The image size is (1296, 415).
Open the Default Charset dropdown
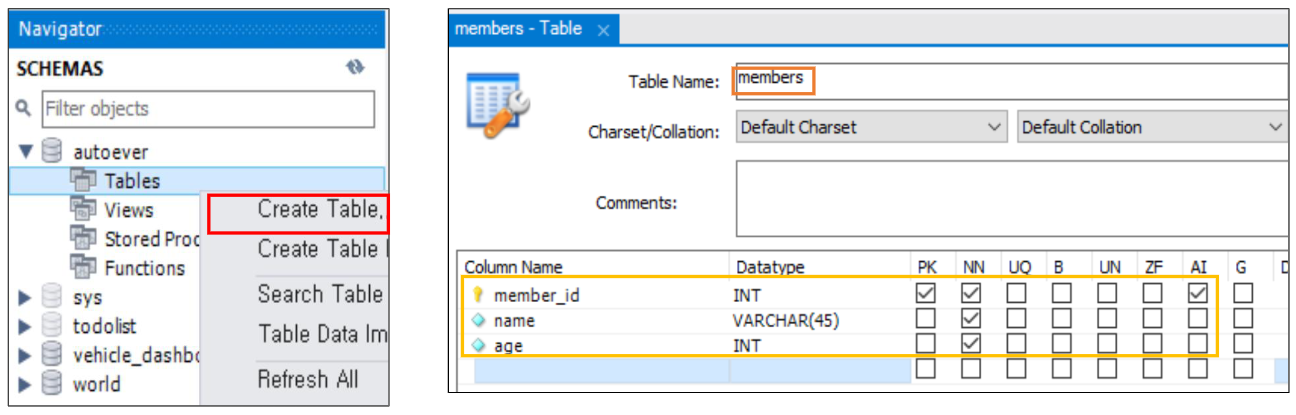coord(870,127)
